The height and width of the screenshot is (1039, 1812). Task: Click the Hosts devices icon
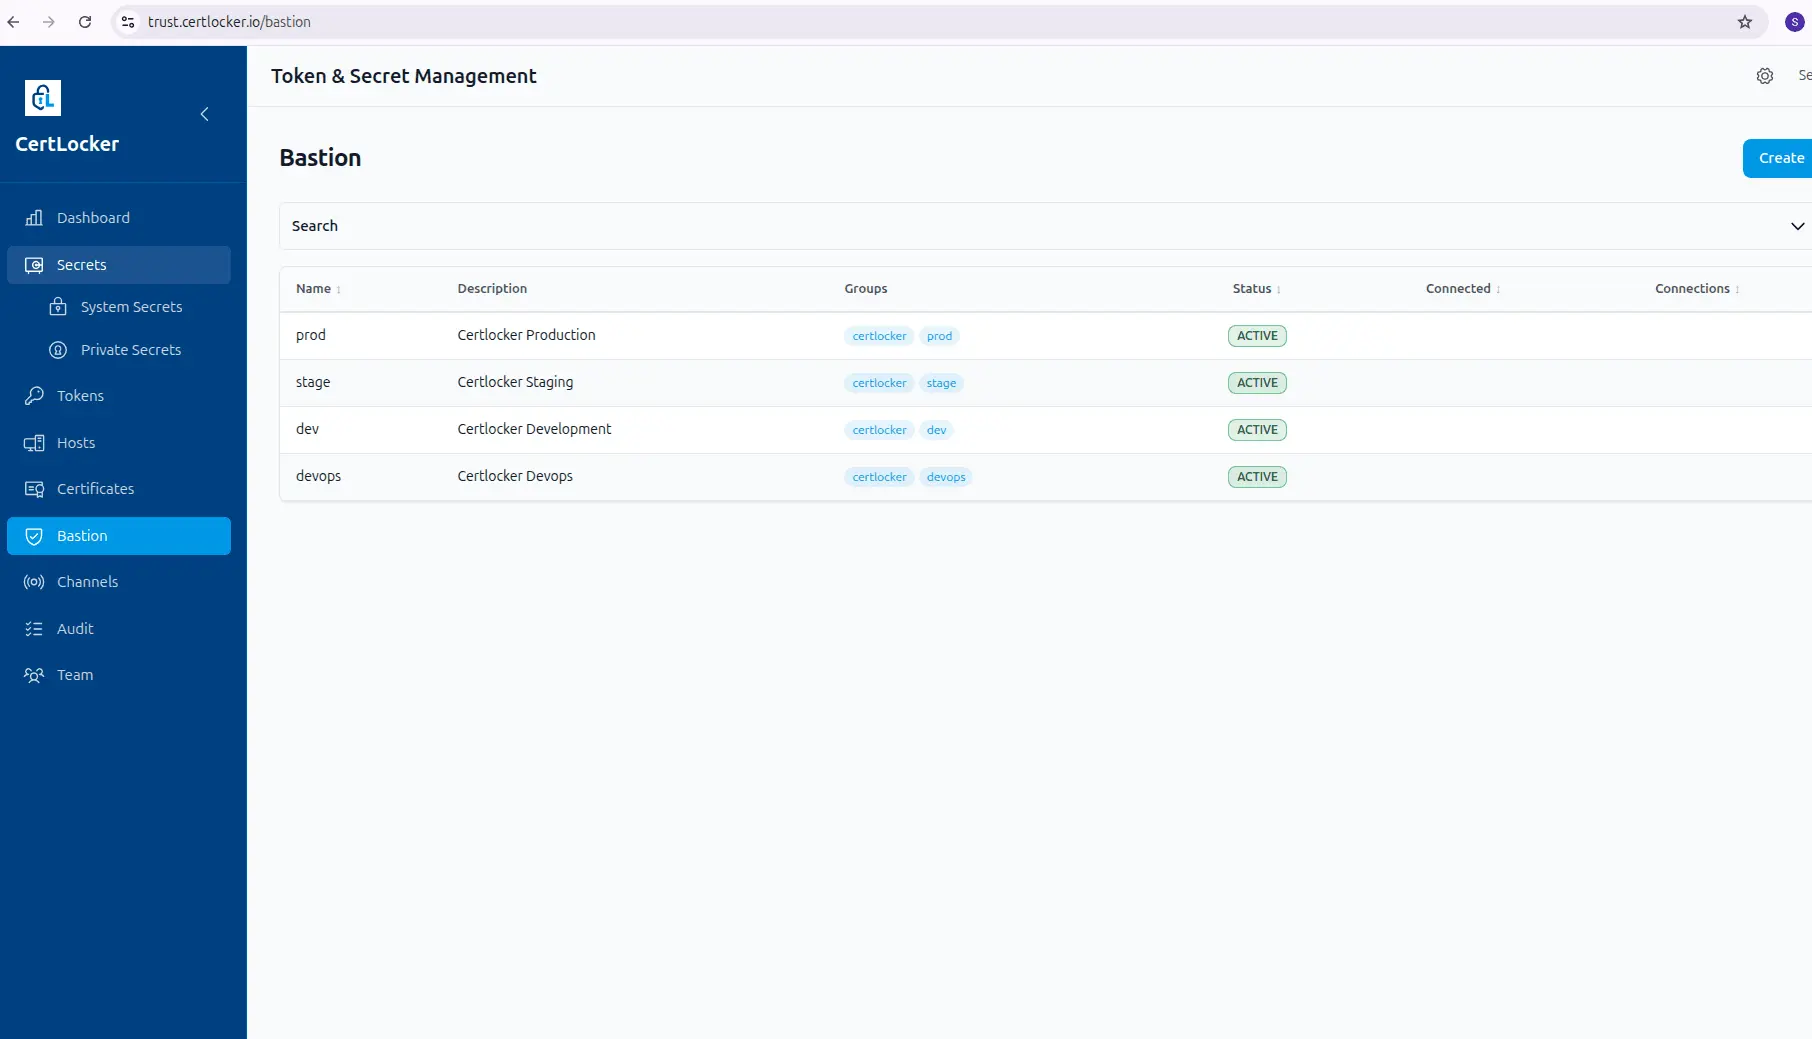34,443
